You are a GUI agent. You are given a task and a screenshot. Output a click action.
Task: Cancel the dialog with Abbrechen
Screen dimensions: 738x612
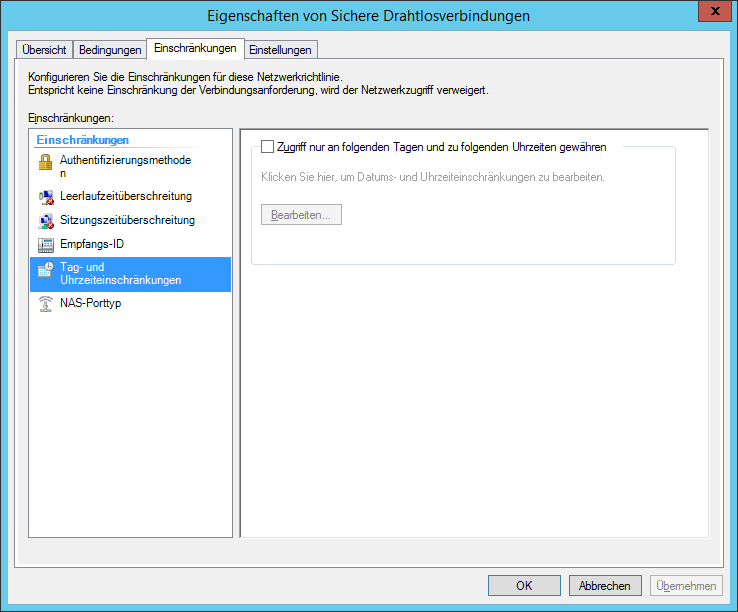[x=605, y=586]
